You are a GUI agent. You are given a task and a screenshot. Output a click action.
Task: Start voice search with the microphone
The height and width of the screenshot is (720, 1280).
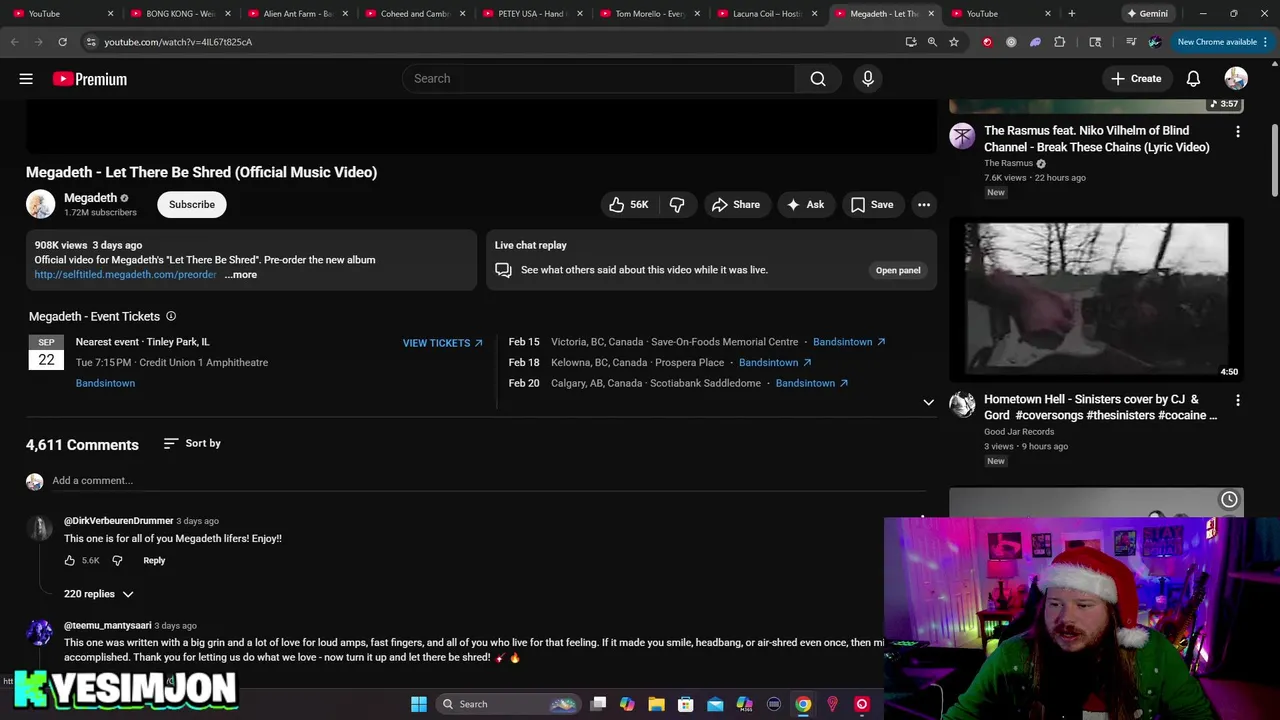point(868,79)
